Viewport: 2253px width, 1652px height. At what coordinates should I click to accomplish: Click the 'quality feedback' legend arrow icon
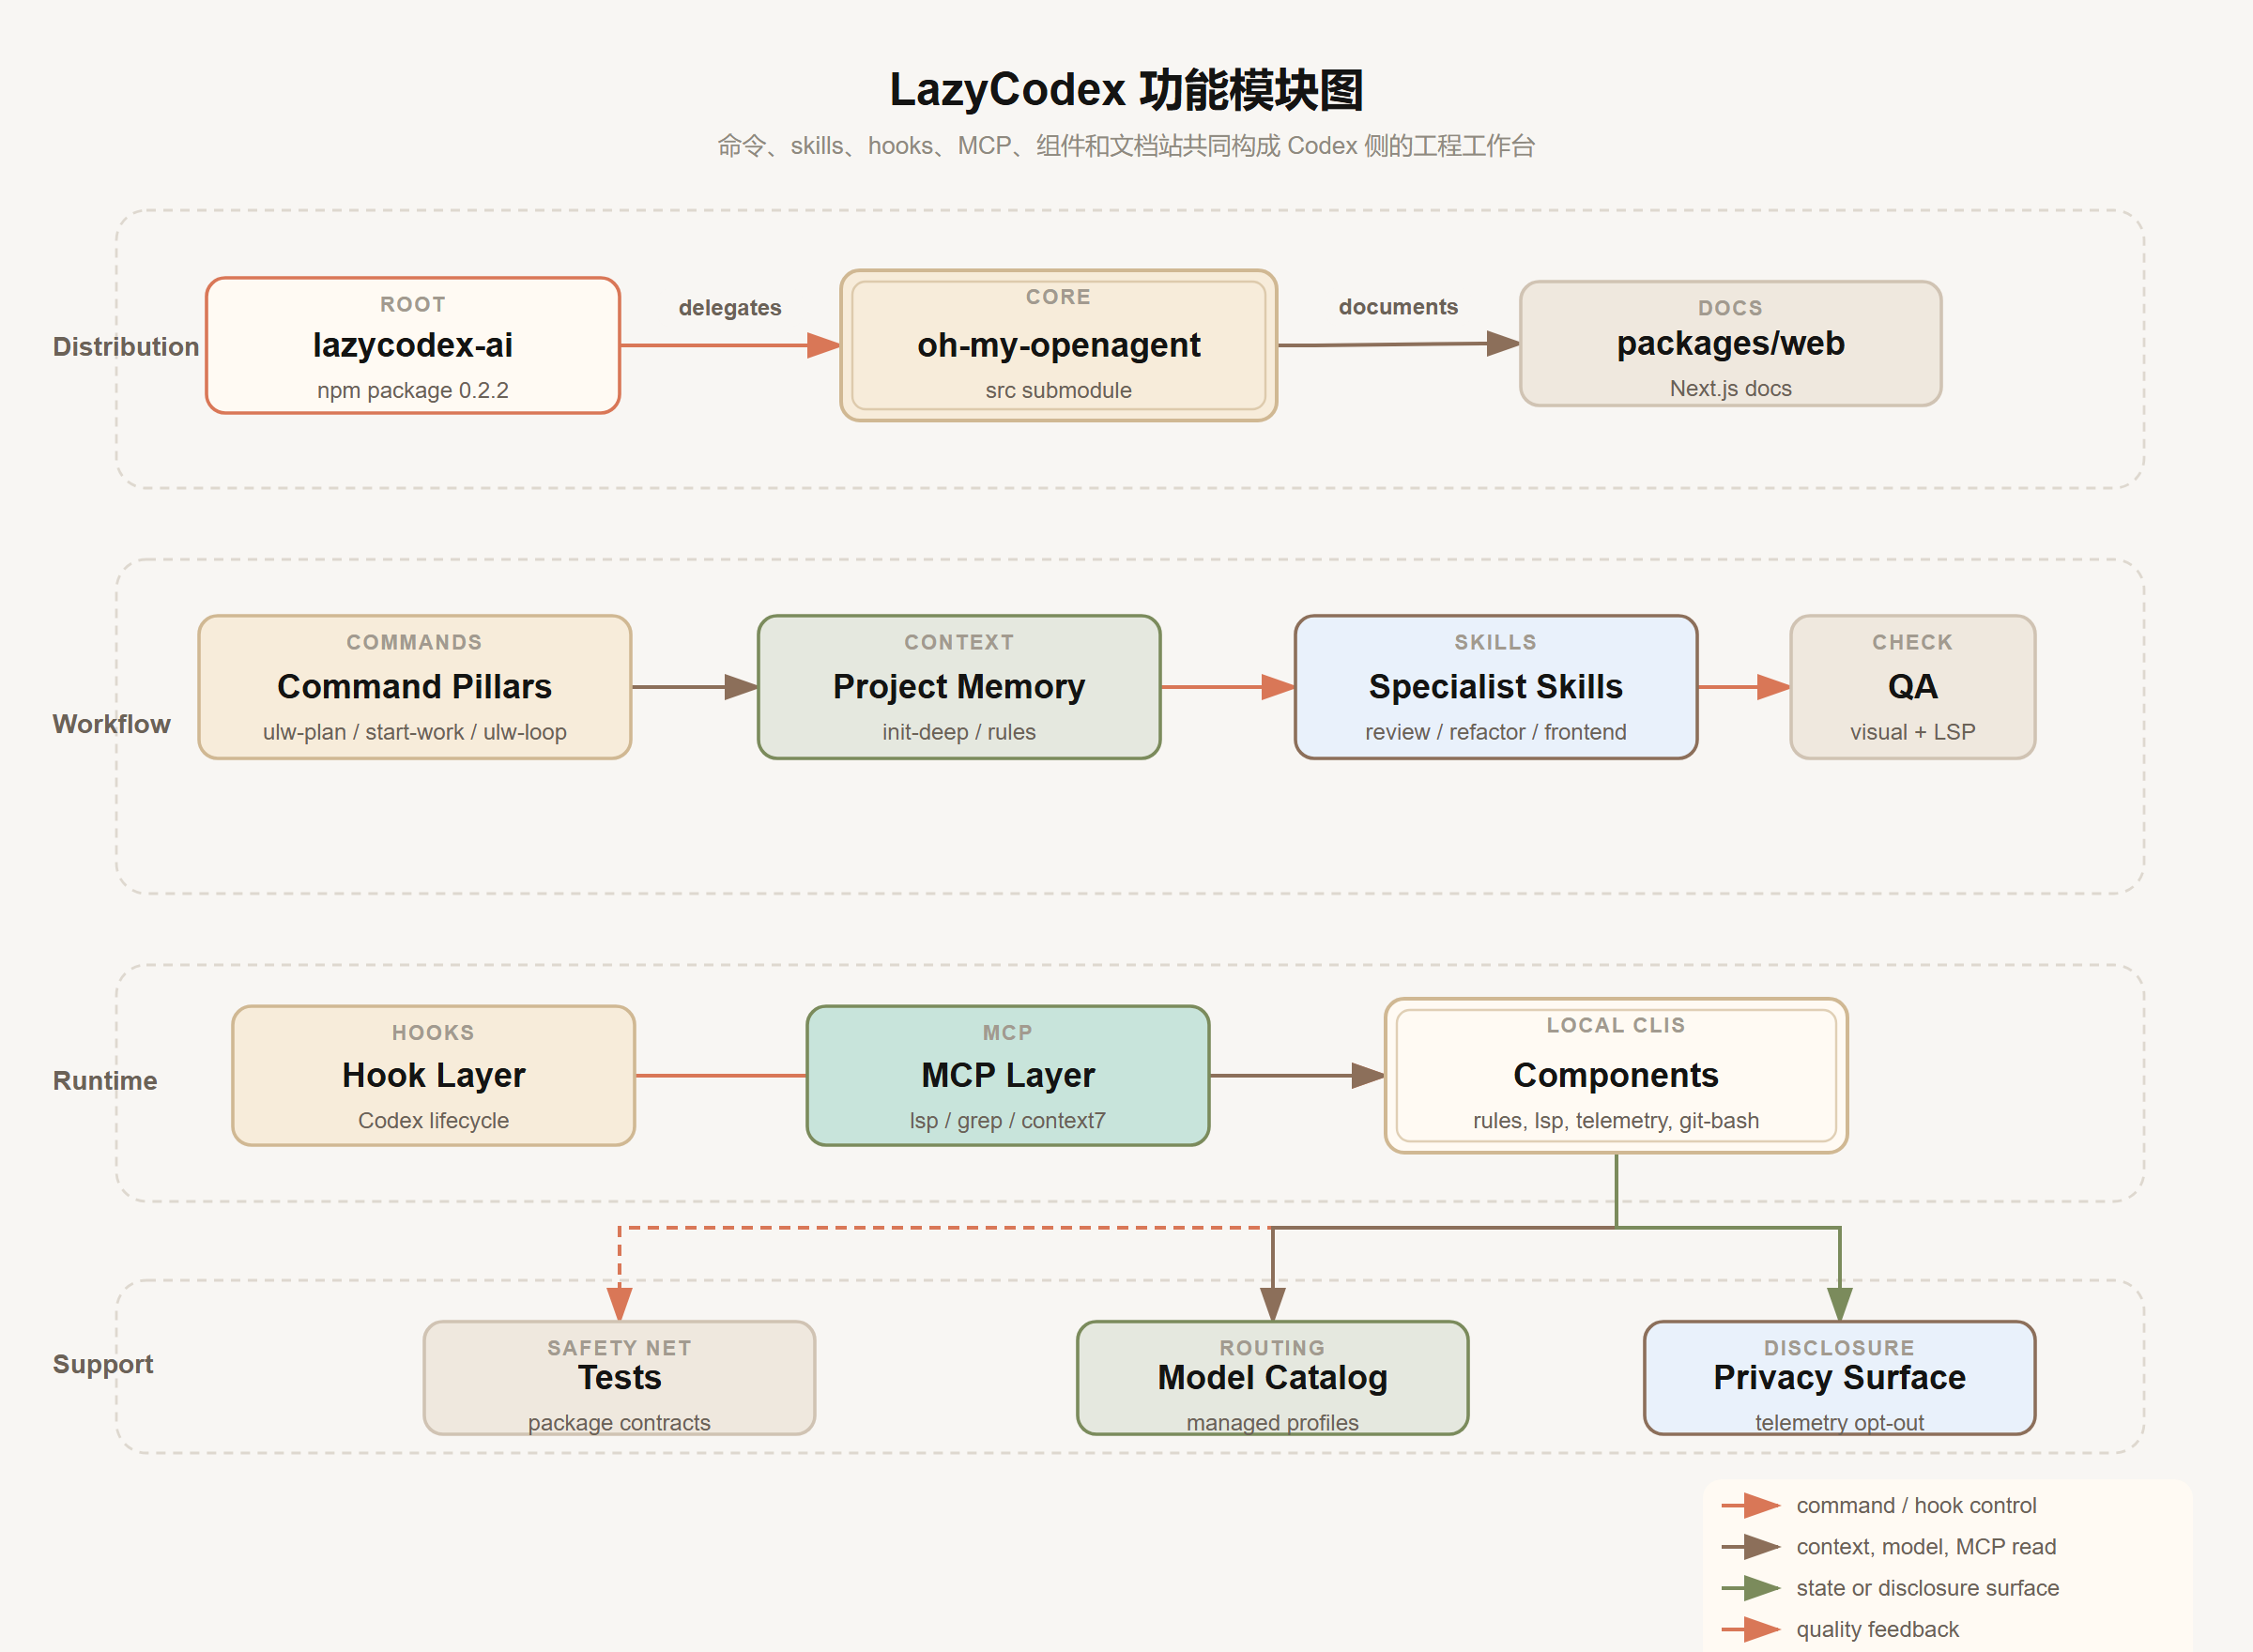click(1750, 1629)
